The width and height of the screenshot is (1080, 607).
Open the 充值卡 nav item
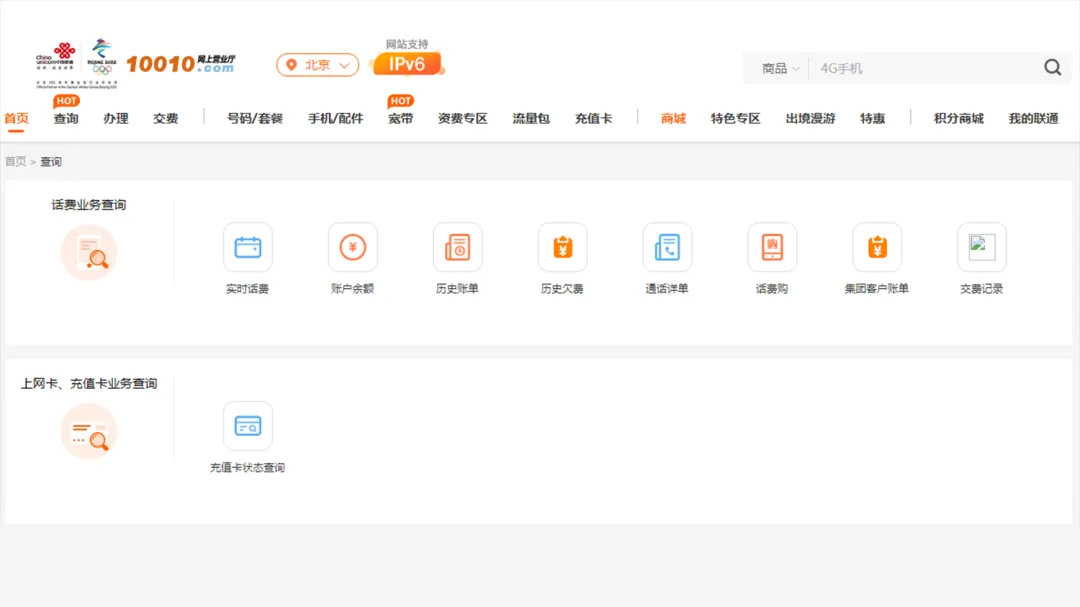594,119
